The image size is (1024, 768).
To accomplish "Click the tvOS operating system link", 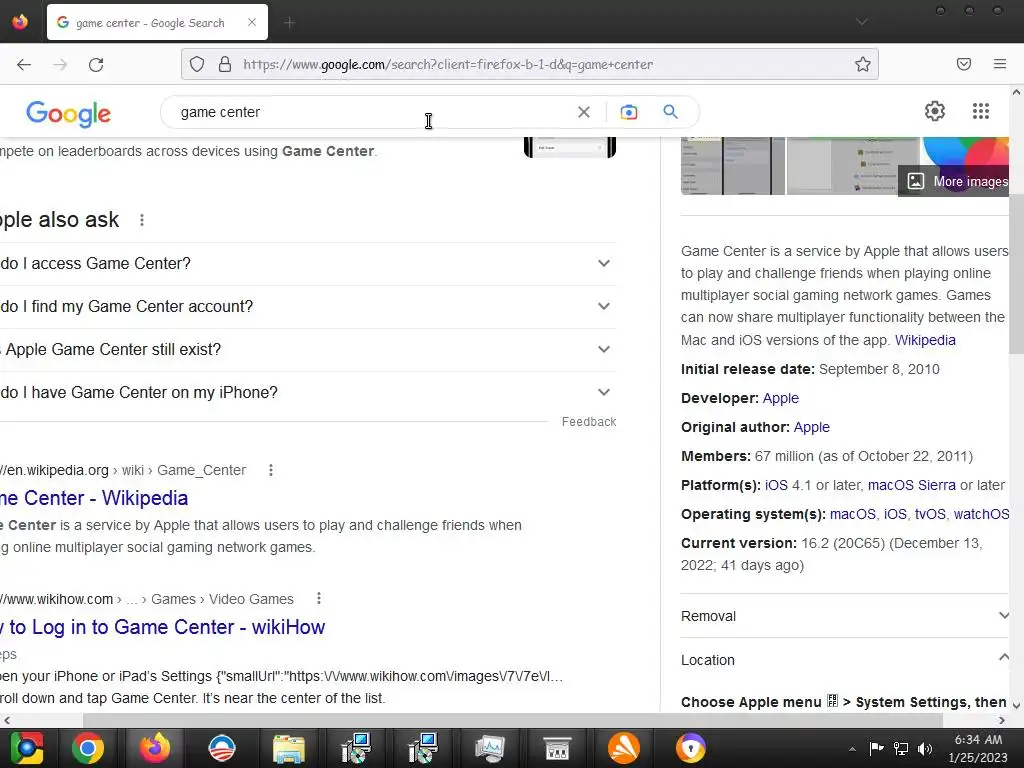I will tap(930, 514).
